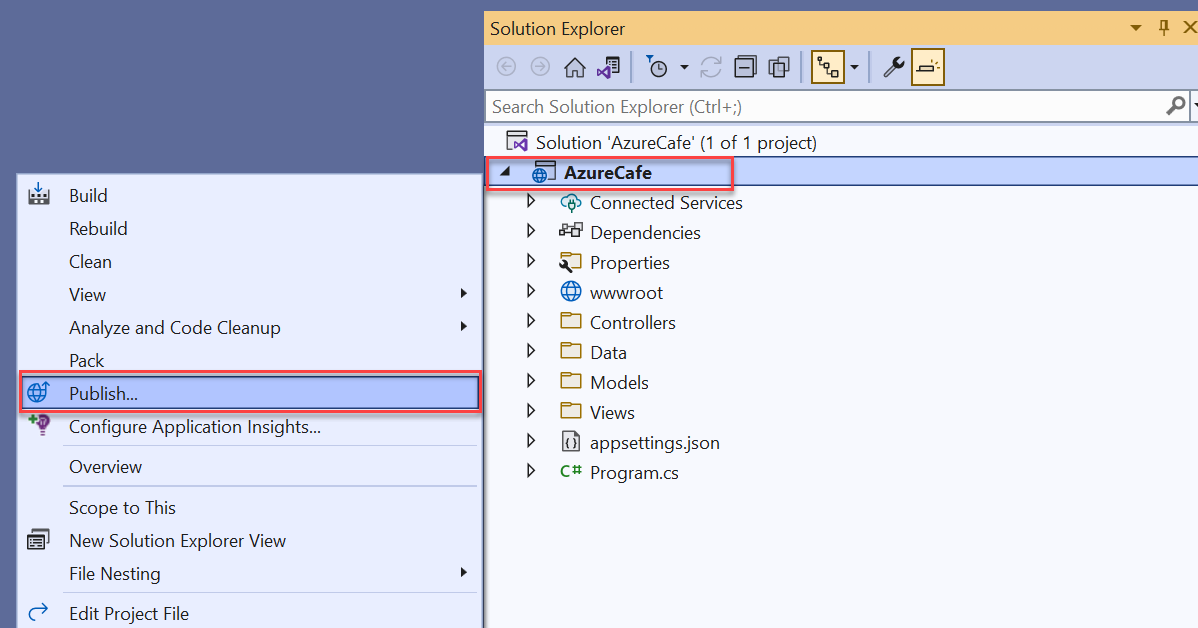
Task: Click the Views folder icon
Action: pyautogui.click(x=571, y=410)
